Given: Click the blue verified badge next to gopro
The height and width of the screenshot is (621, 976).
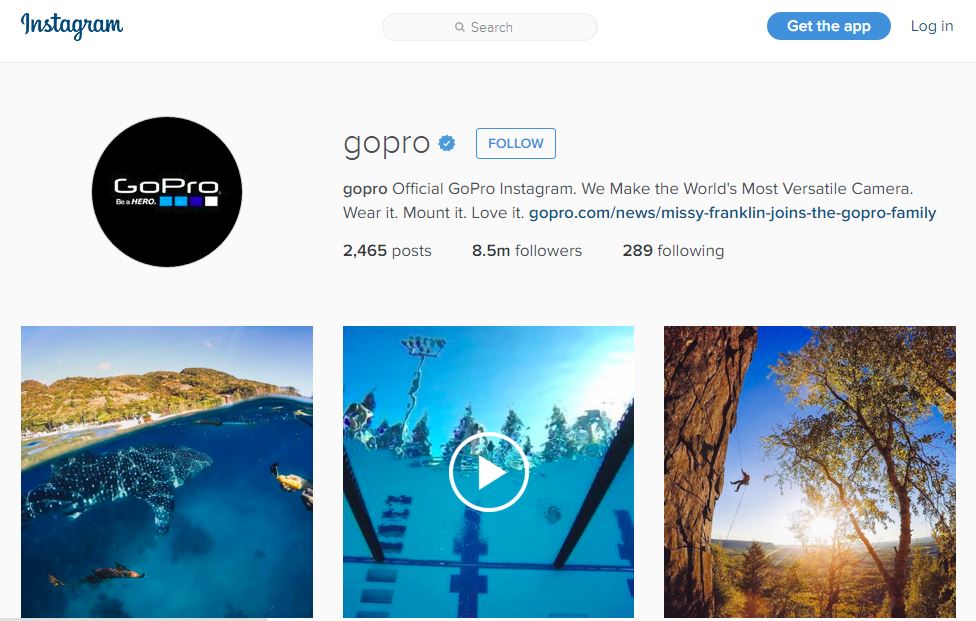Looking at the screenshot, I should coord(447,143).
